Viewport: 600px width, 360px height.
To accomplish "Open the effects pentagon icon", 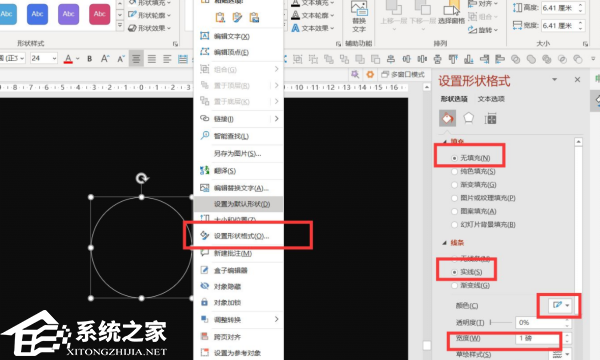I will coord(469,119).
